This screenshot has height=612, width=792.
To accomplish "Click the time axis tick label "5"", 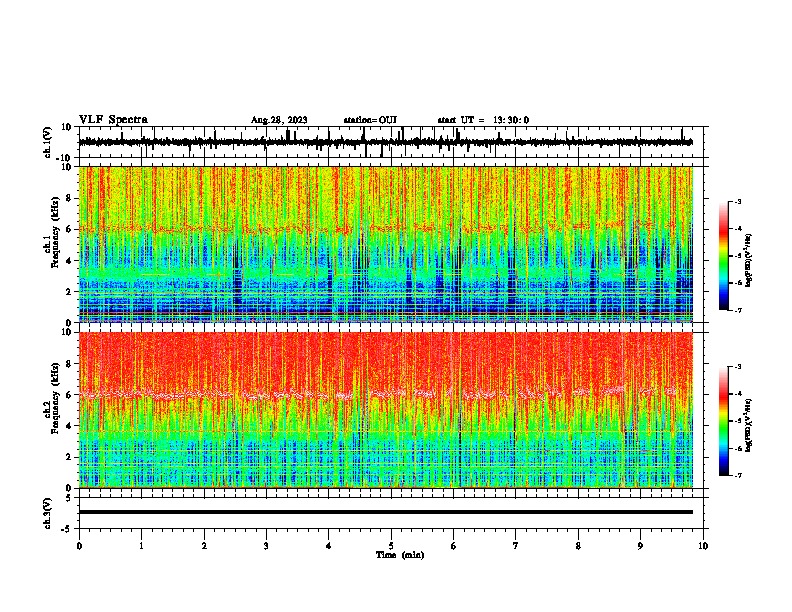I will coord(391,546).
